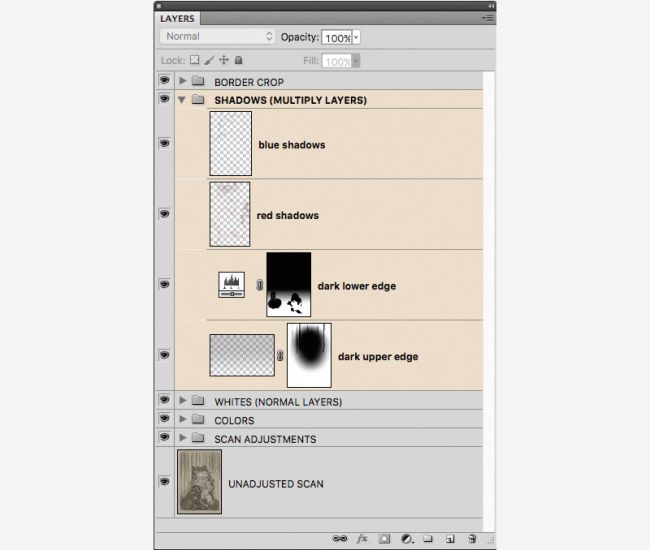Image resolution: width=650 pixels, height=550 pixels.
Task: Collapse the SHADOWS (MULTIPLY LAYERS) group
Action: 182,100
